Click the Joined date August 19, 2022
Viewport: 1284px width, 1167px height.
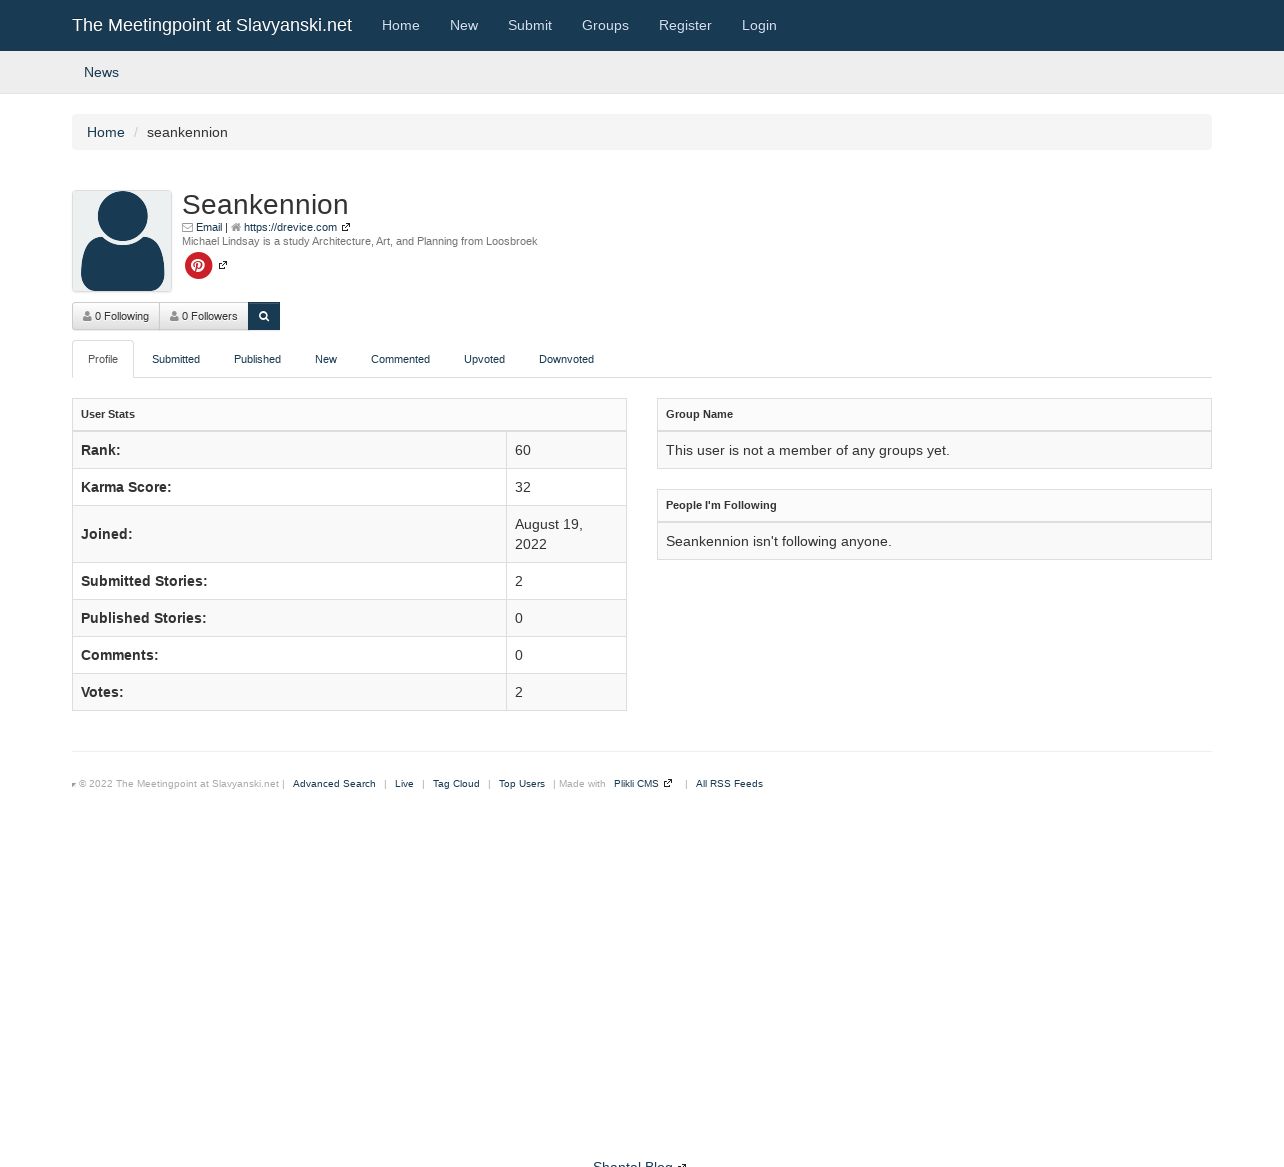549,534
